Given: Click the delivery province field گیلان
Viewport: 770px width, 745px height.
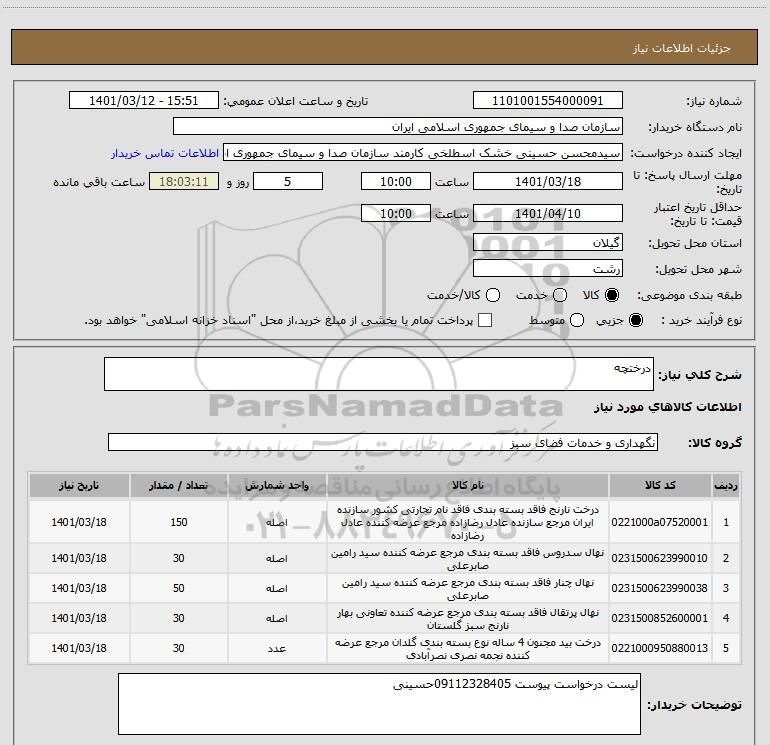Looking at the screenshot, I should [x=548, y=243].
